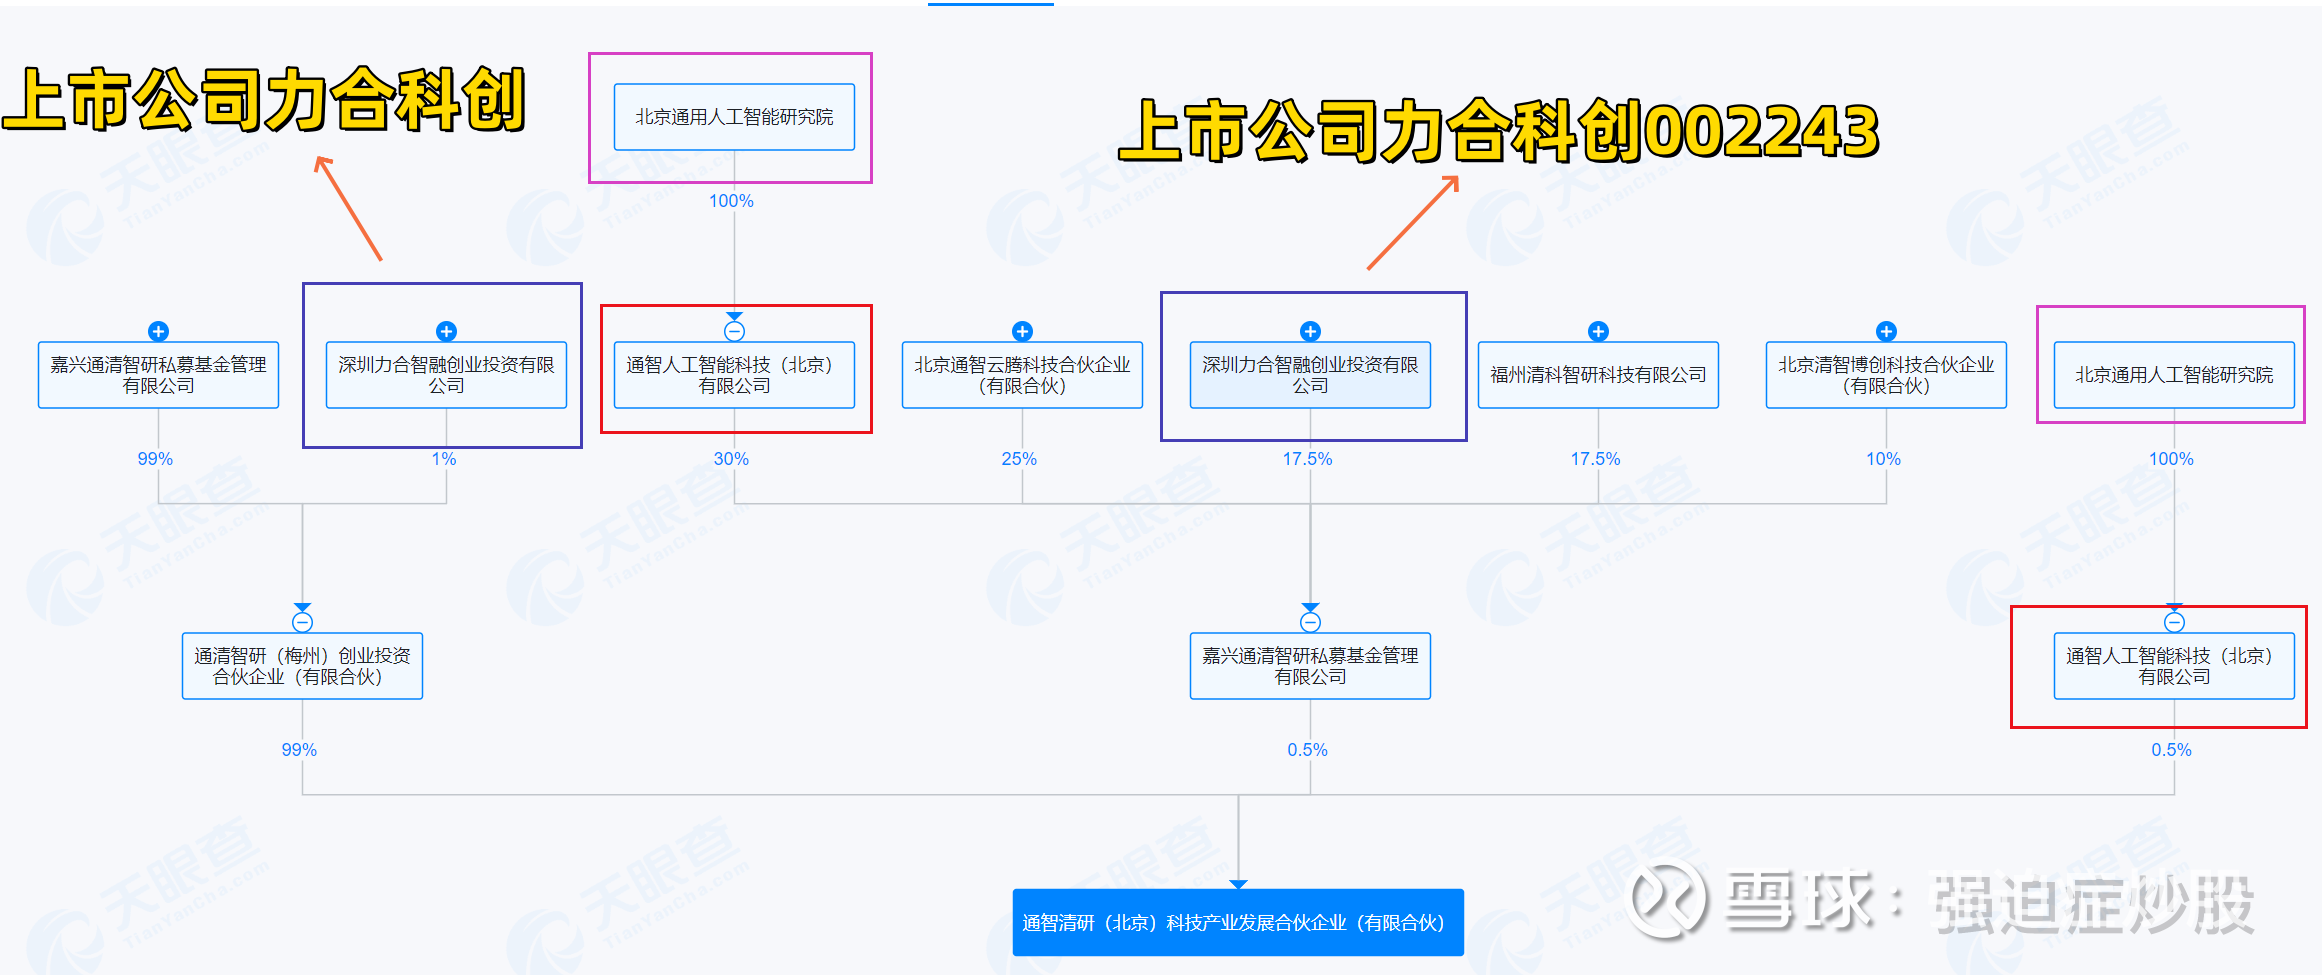This screenshot has height=975, width=2322.
Task: Select 深圳力合智融创业投资 box with 1% stake
Action: pos(446,375)
